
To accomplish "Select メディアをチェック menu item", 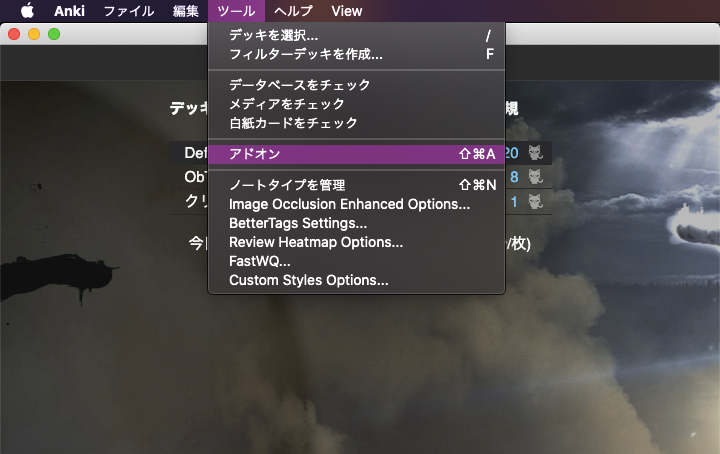I will tap(356, 104).
